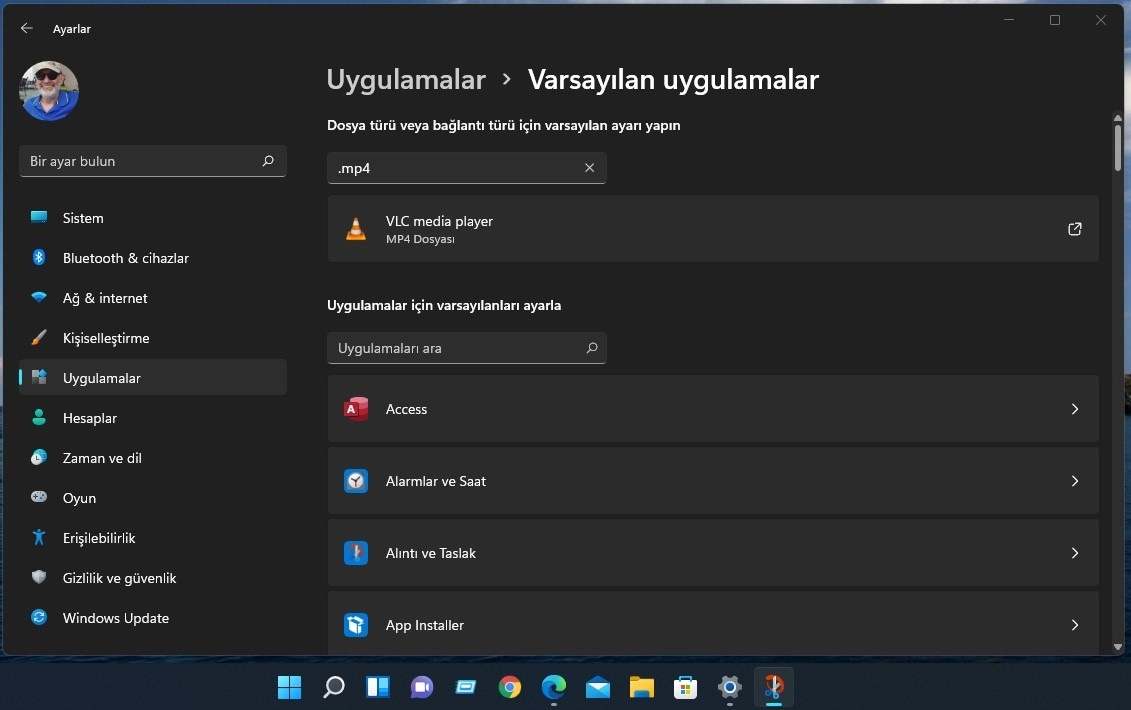
Task: Click the Uygulamalar breadcrumb link
Action: (406, 79)
